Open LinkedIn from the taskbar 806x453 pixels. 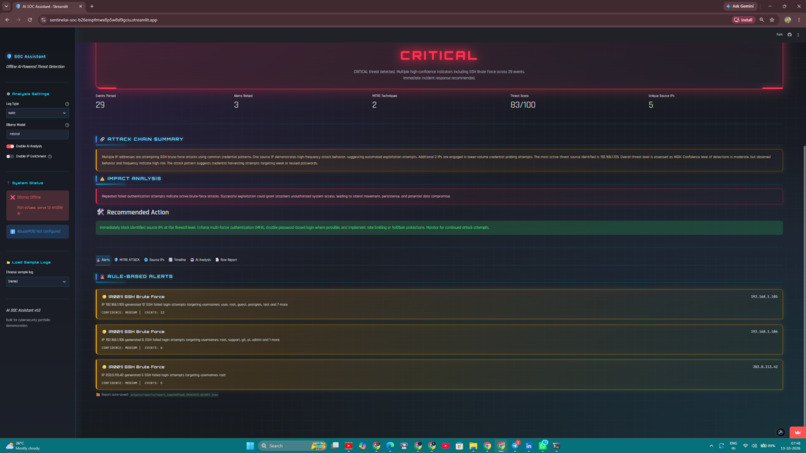(528, 446)
